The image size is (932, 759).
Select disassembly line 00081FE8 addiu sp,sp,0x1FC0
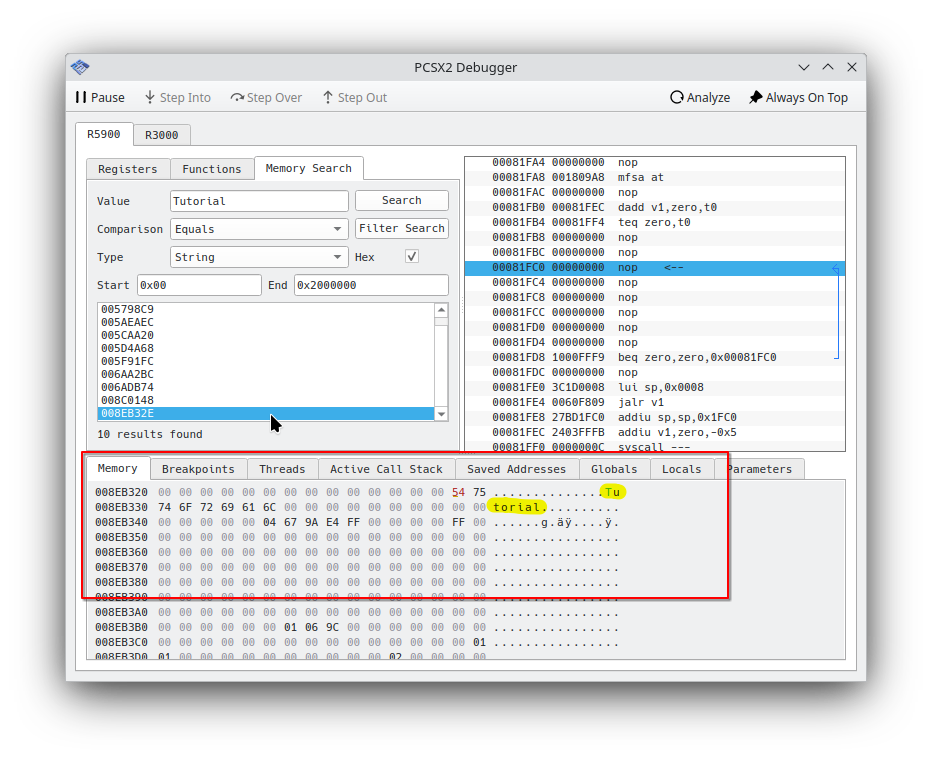pyautogui.click(x=655, y=417)
